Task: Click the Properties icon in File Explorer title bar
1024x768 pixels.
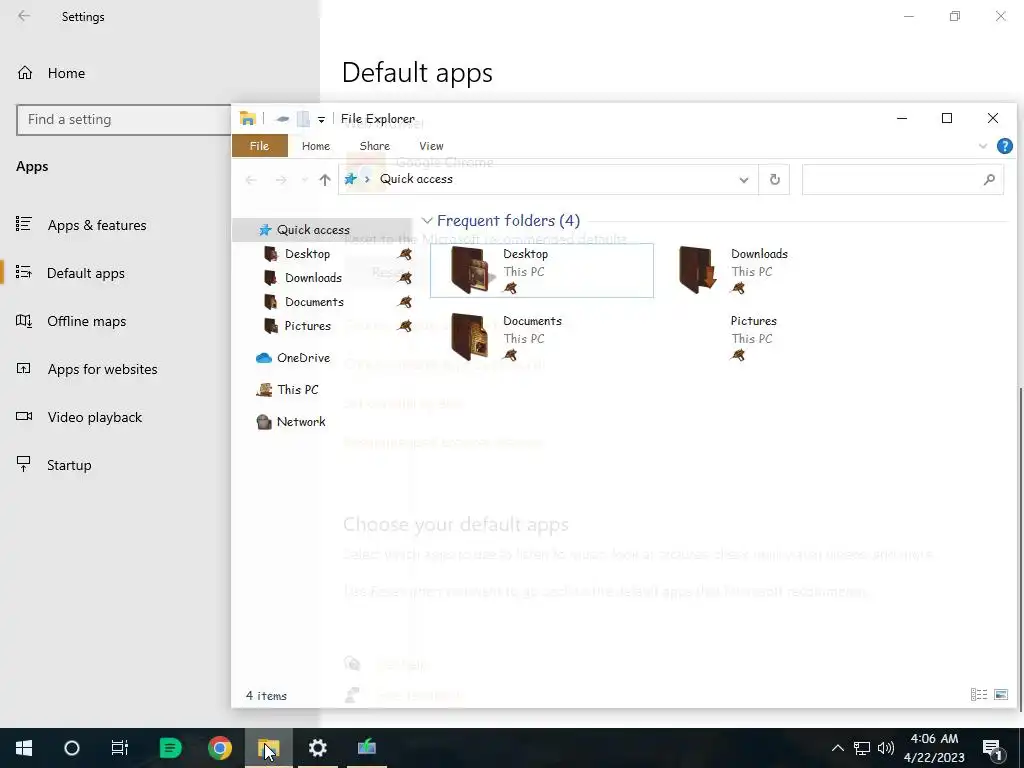Action: tap(282, 119)
